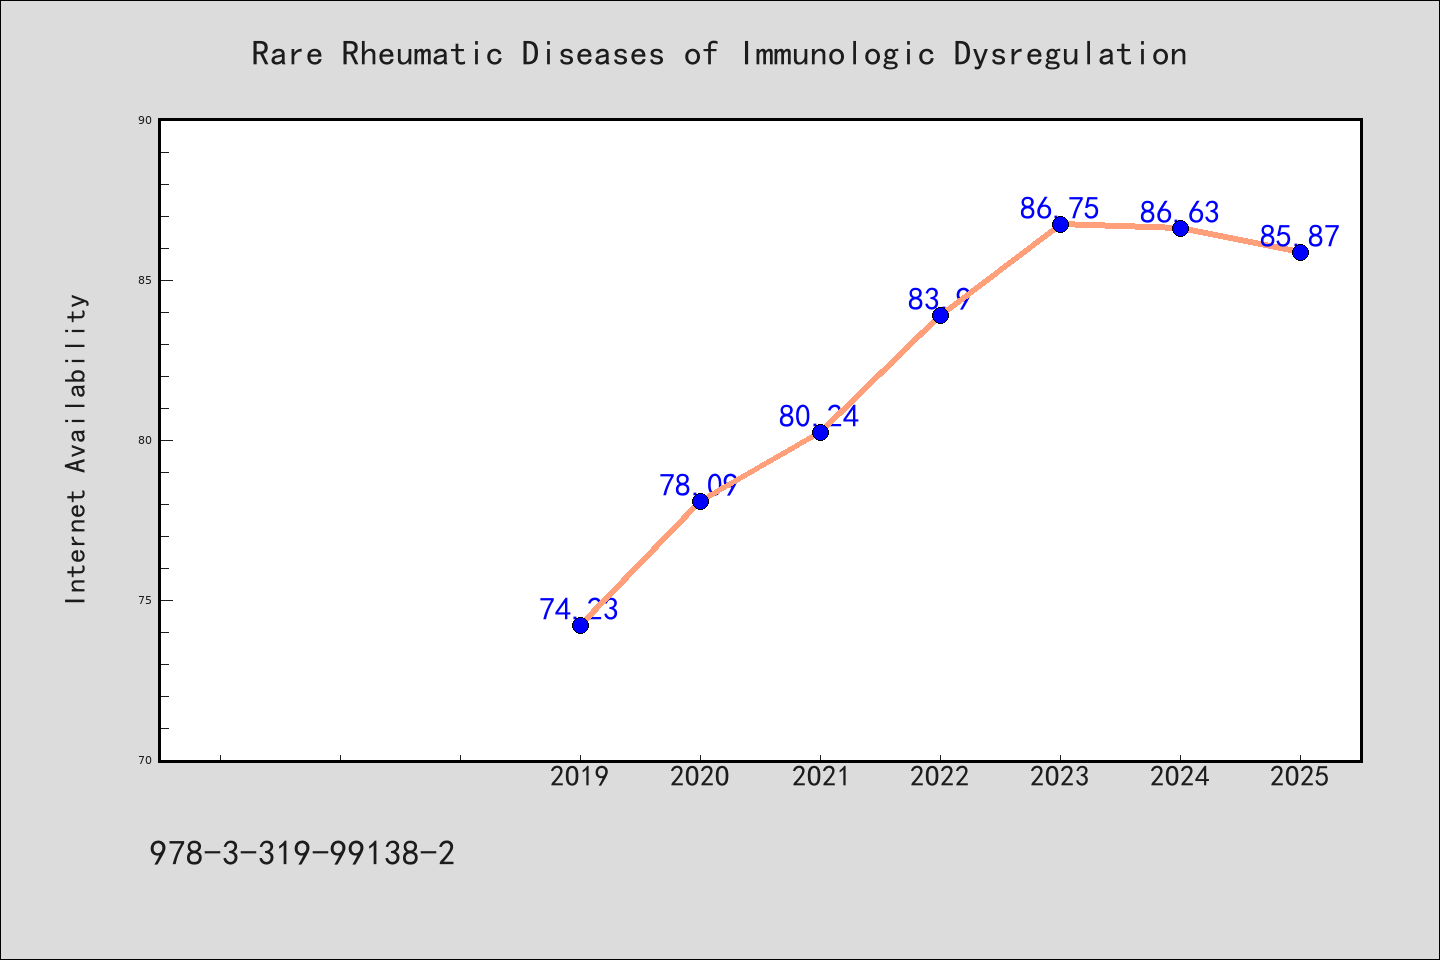
Task: Click the 80.24 data label
Action: tap(819, 416)
